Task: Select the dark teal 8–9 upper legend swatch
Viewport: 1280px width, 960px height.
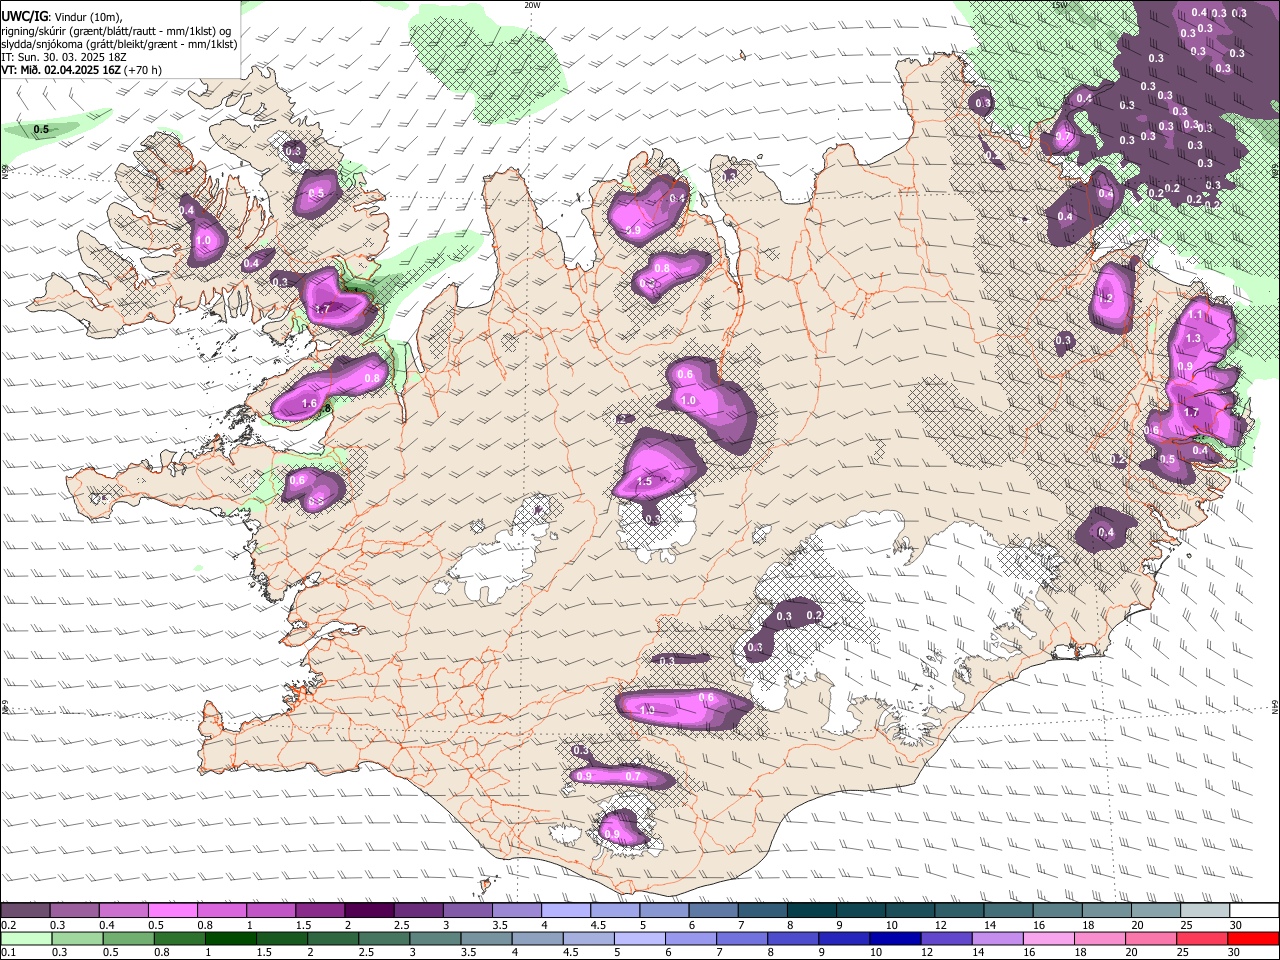Action: point(812,910)
